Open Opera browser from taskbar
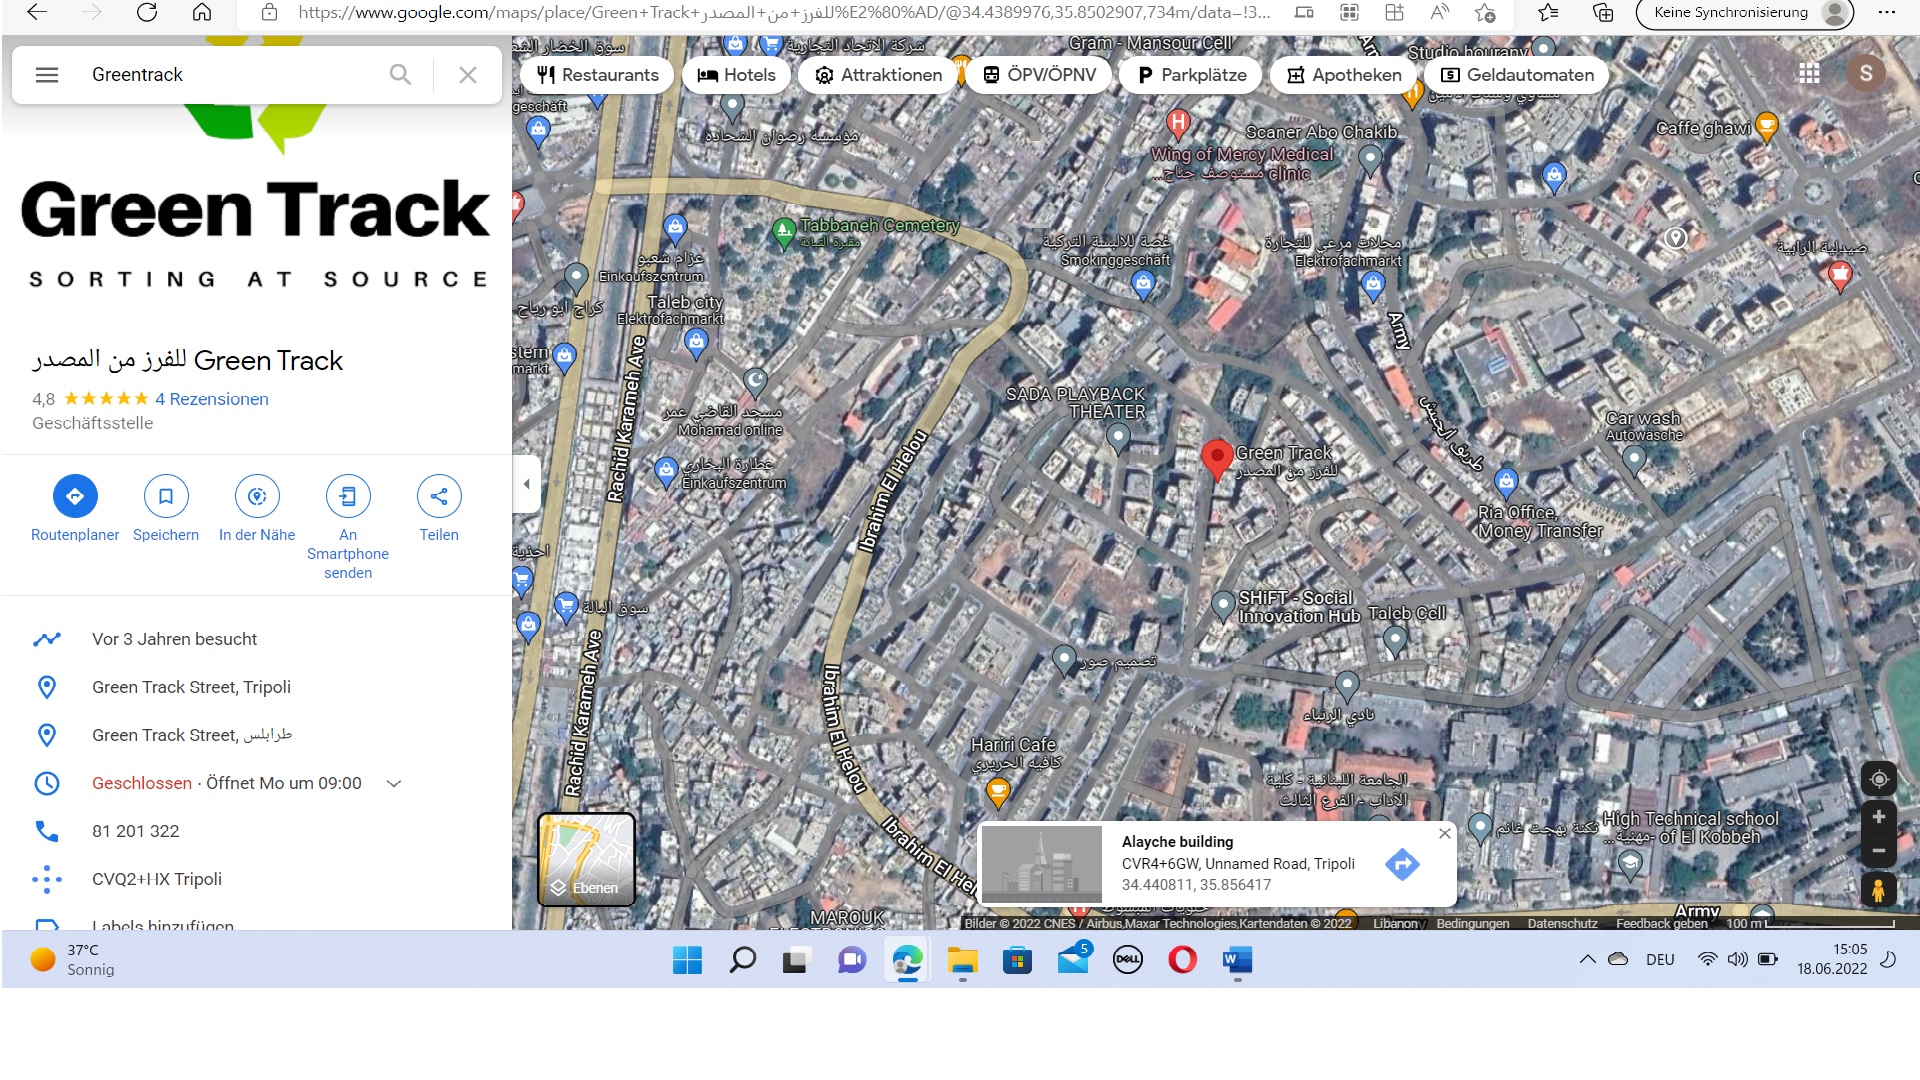Viewport: 1920px width, 1080px height. pyautogui.click(x=1182, y=960)
